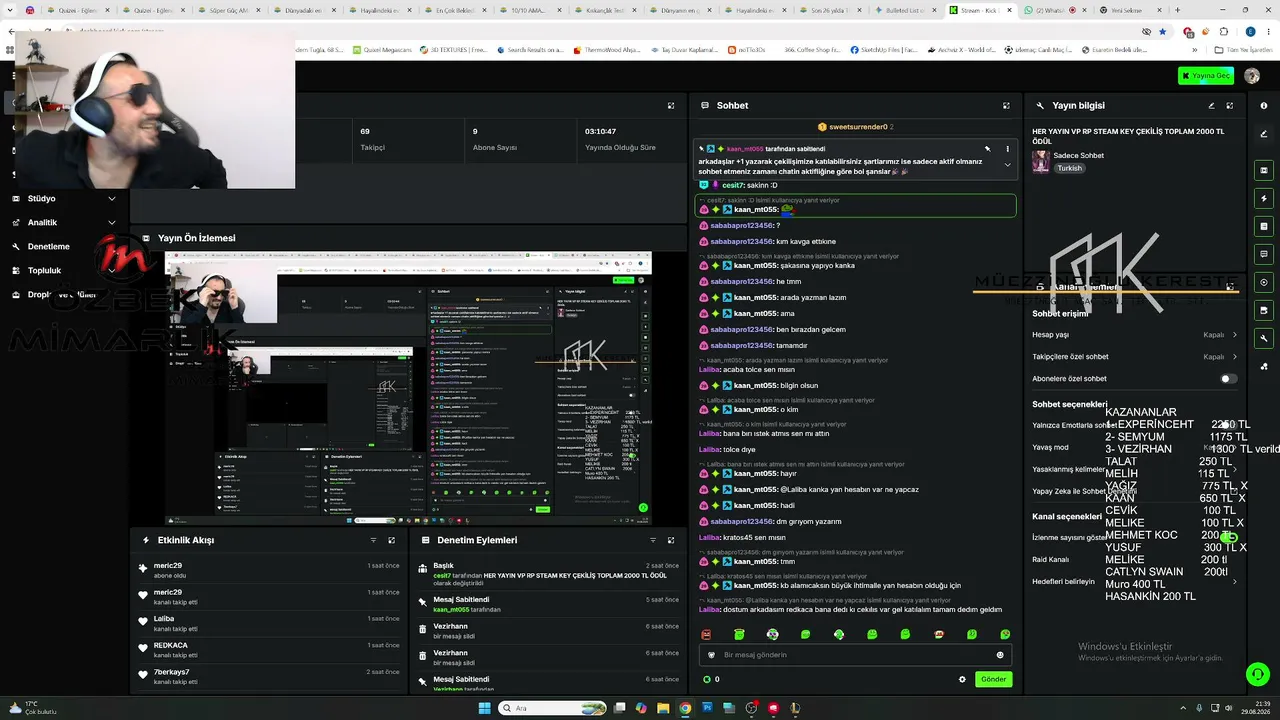The width and height of the screenshot is (1280, 720).
Task: Open Windows Start menu
Action: (485, 708)
